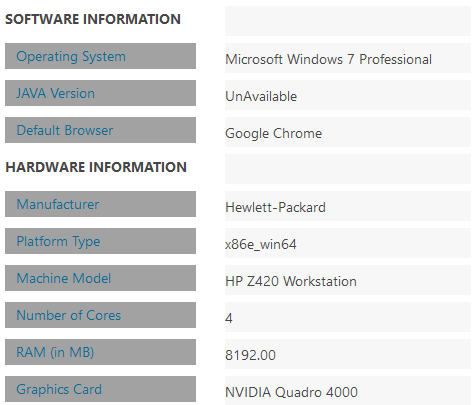Click the x86e_win64 platform value
The width and height of the screenshot is (476, 405).
261,245
